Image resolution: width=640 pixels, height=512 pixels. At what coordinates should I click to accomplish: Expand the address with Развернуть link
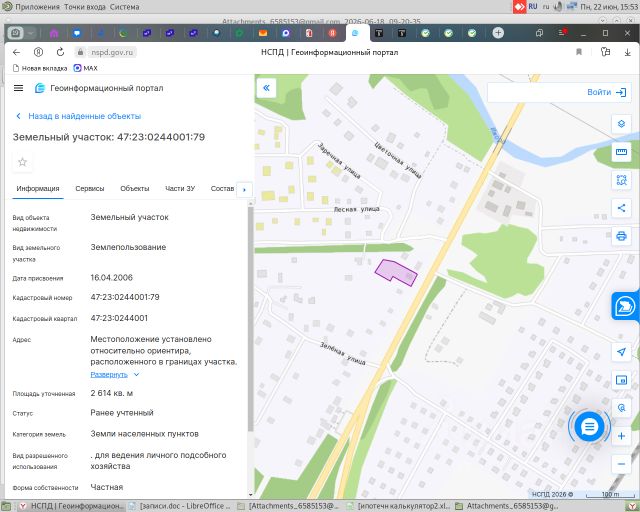109,374
